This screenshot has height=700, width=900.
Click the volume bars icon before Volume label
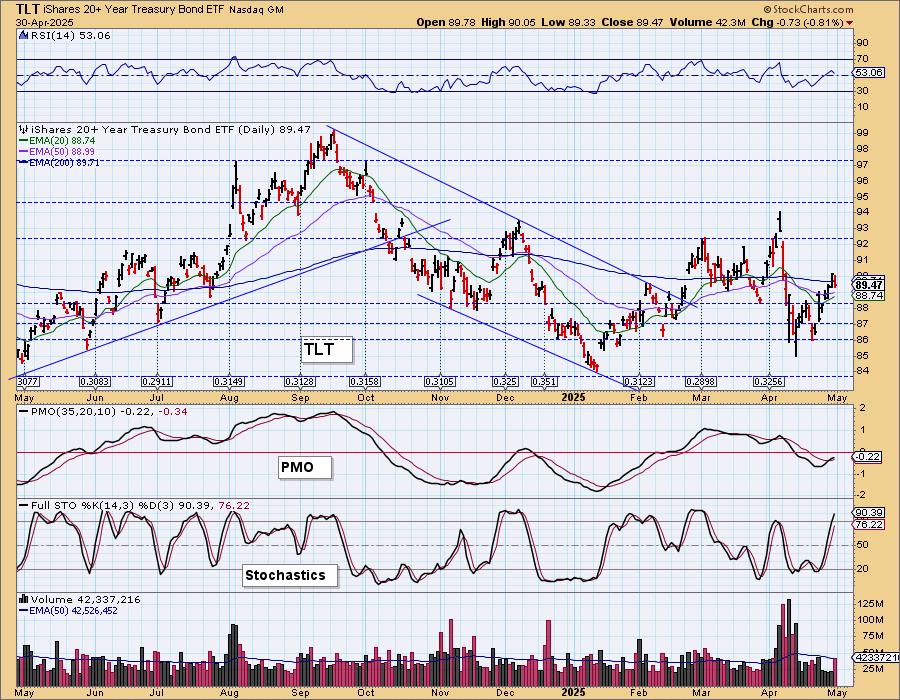(23, 599)
